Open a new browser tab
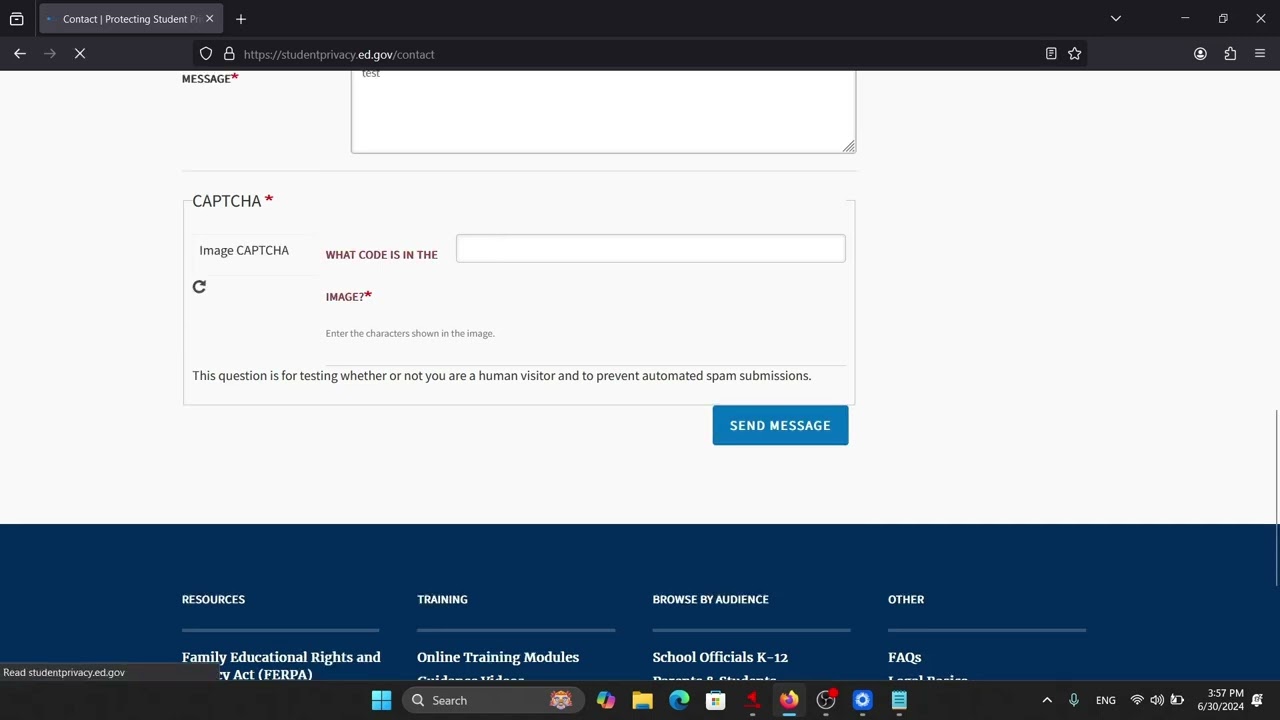 click(x=241, y=19)
